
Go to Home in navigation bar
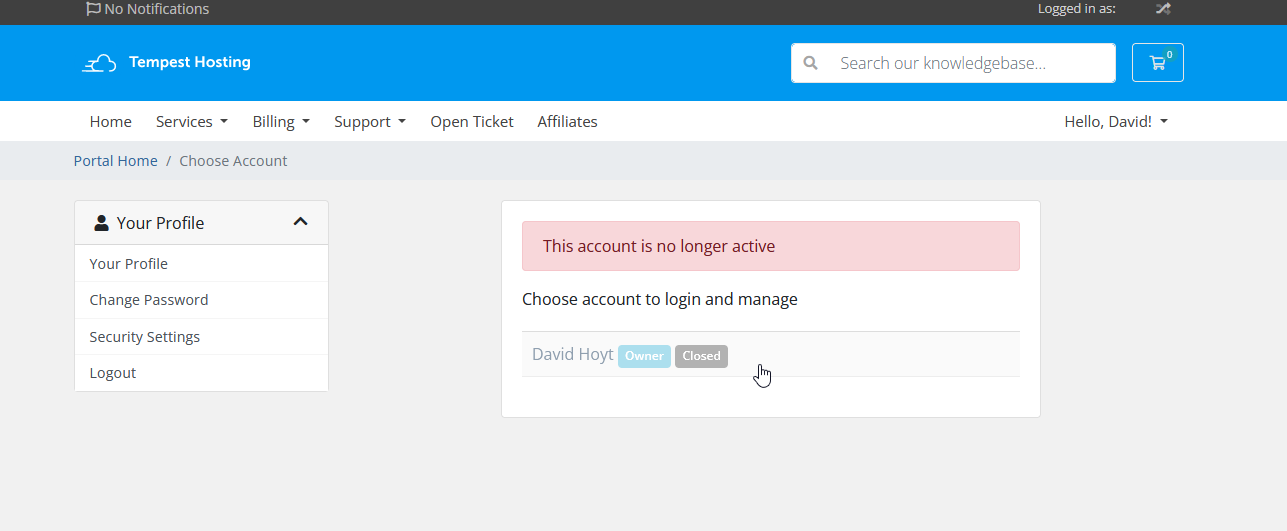click(110, 122)
